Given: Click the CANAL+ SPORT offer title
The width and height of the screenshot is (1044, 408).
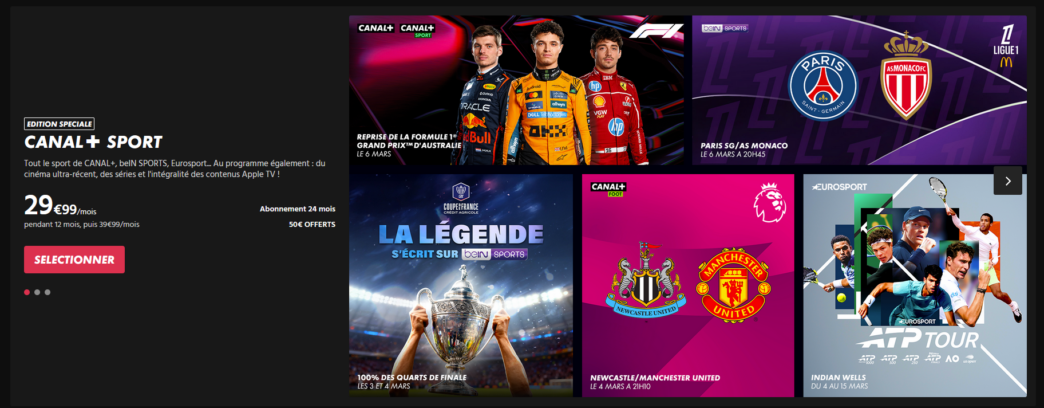Looking at the screenshot, I should point(93,142).
